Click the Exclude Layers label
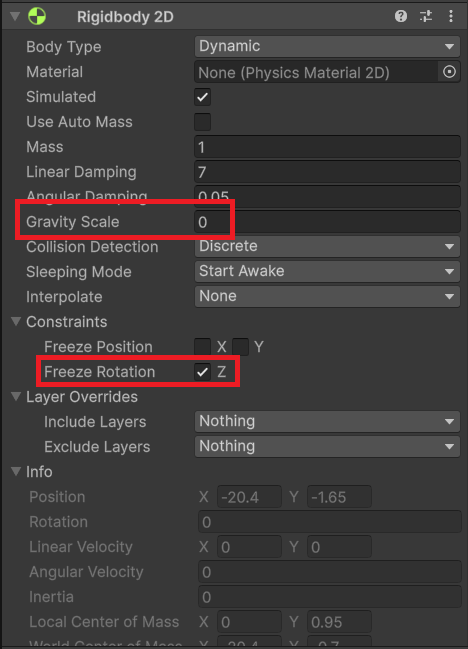 pyautogui.click(x=97, y=447)
